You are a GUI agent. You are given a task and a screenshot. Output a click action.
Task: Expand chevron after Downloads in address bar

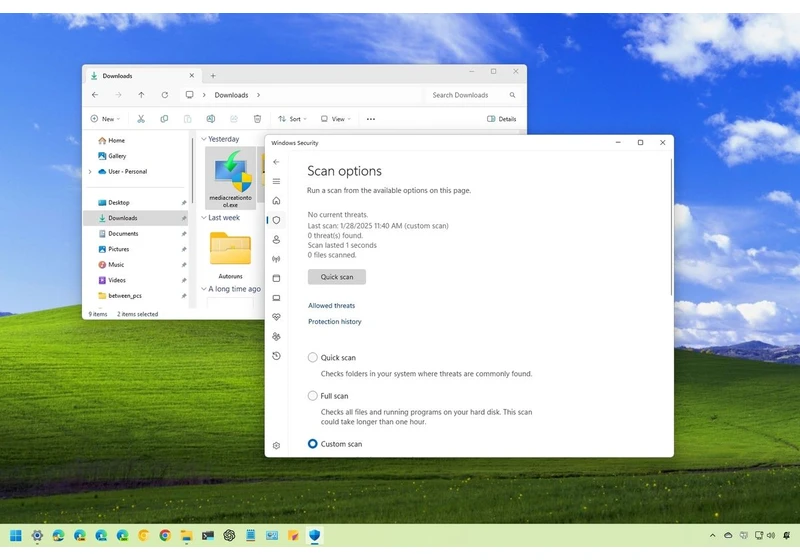pos(258,95)
